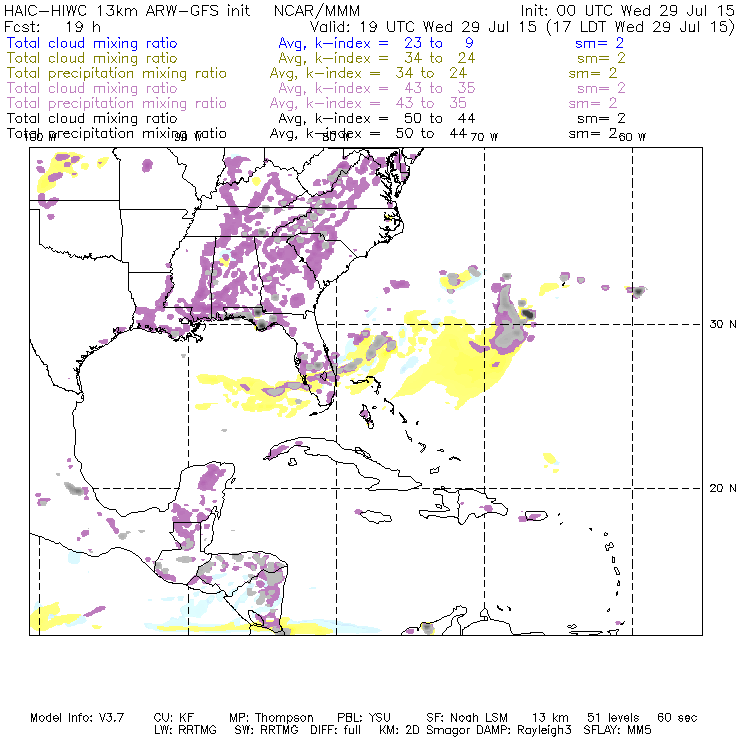Select the "LW: RRTMG" longwave label

click(x=185, y=730)
